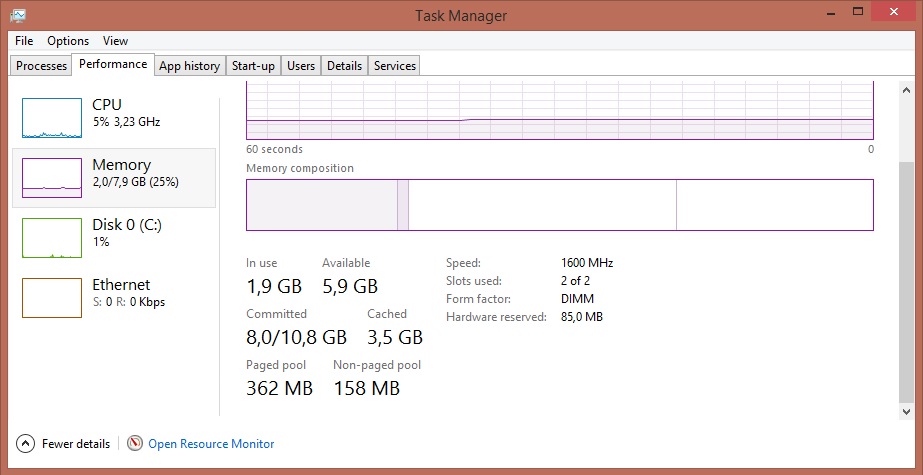923x475 pixels.
Task: Collapse view with Fewer details arrow icon
Action: point(26,444)
